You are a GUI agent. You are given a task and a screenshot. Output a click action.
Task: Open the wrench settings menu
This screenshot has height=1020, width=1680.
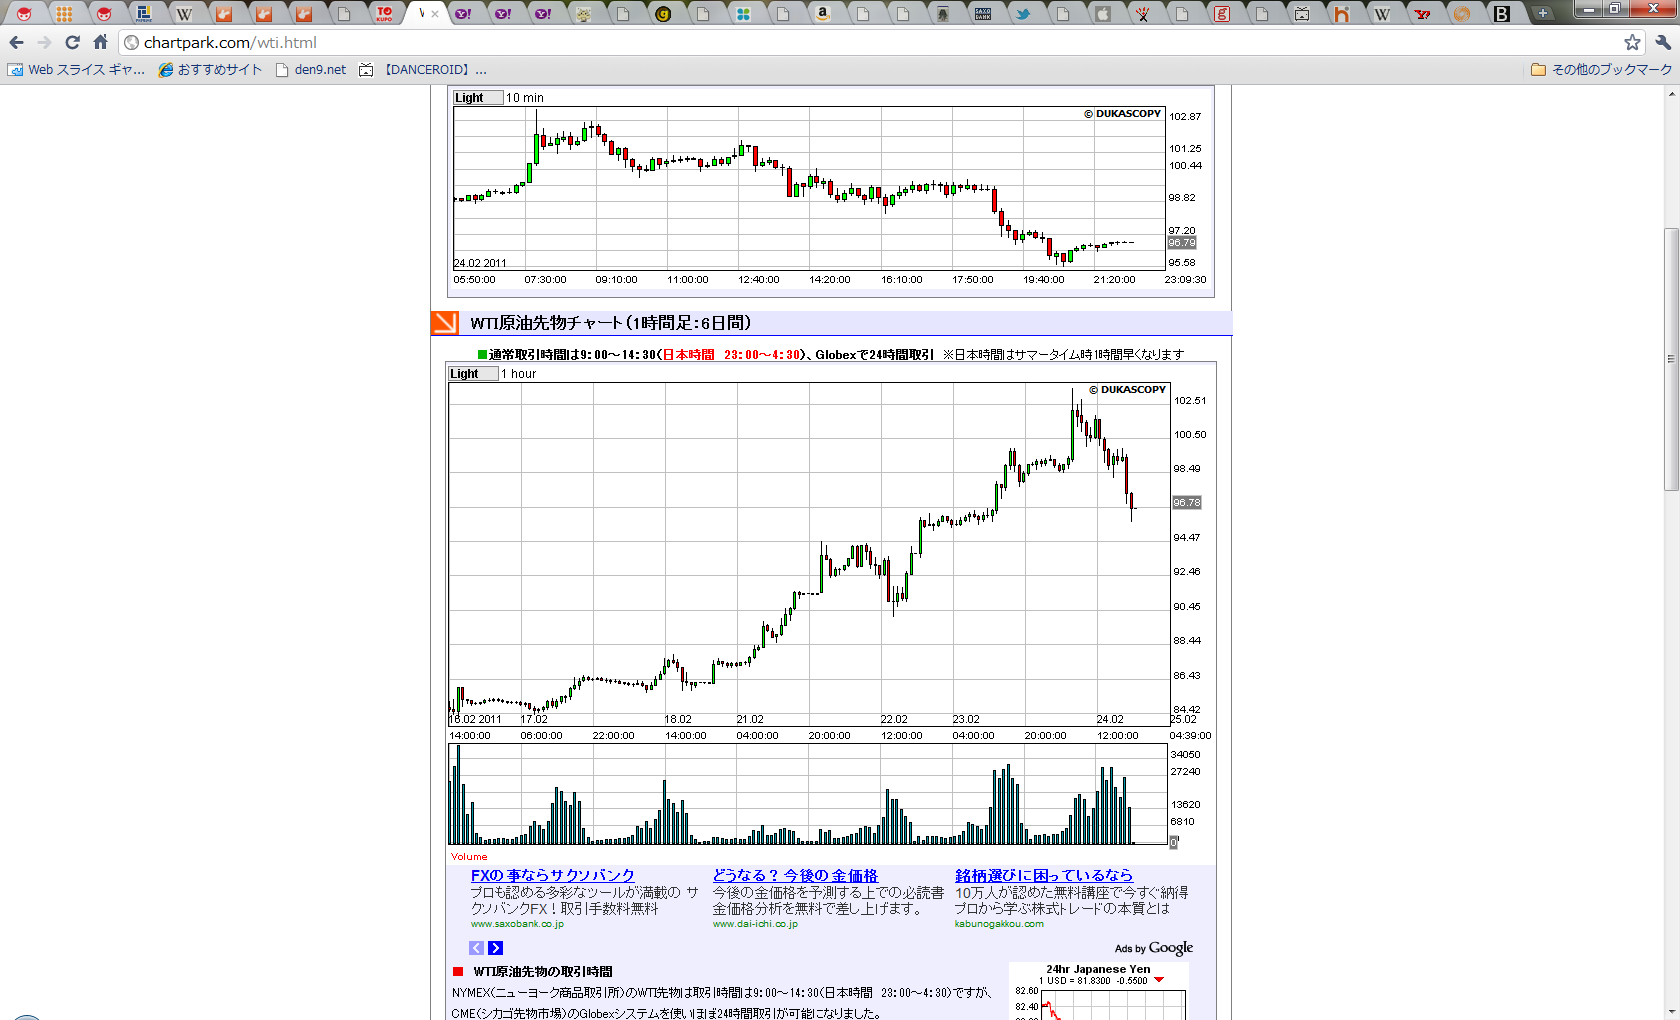[1663, 42]
